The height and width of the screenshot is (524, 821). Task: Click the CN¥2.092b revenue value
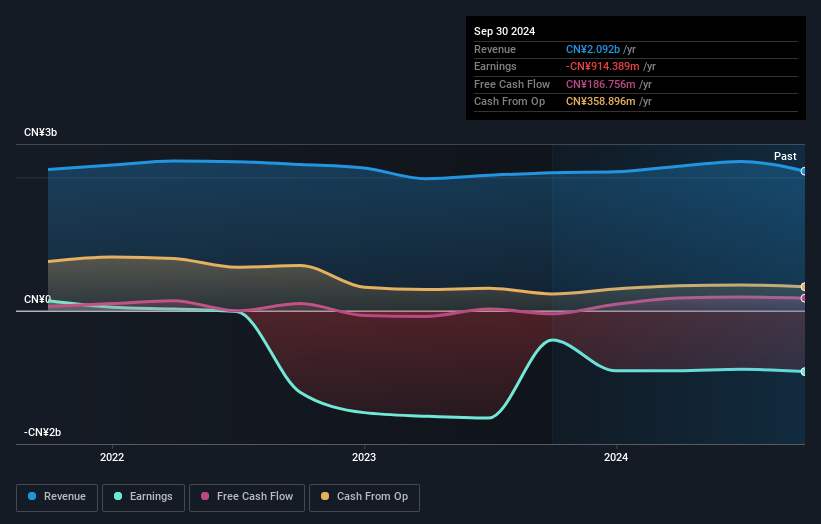(593, 49)
